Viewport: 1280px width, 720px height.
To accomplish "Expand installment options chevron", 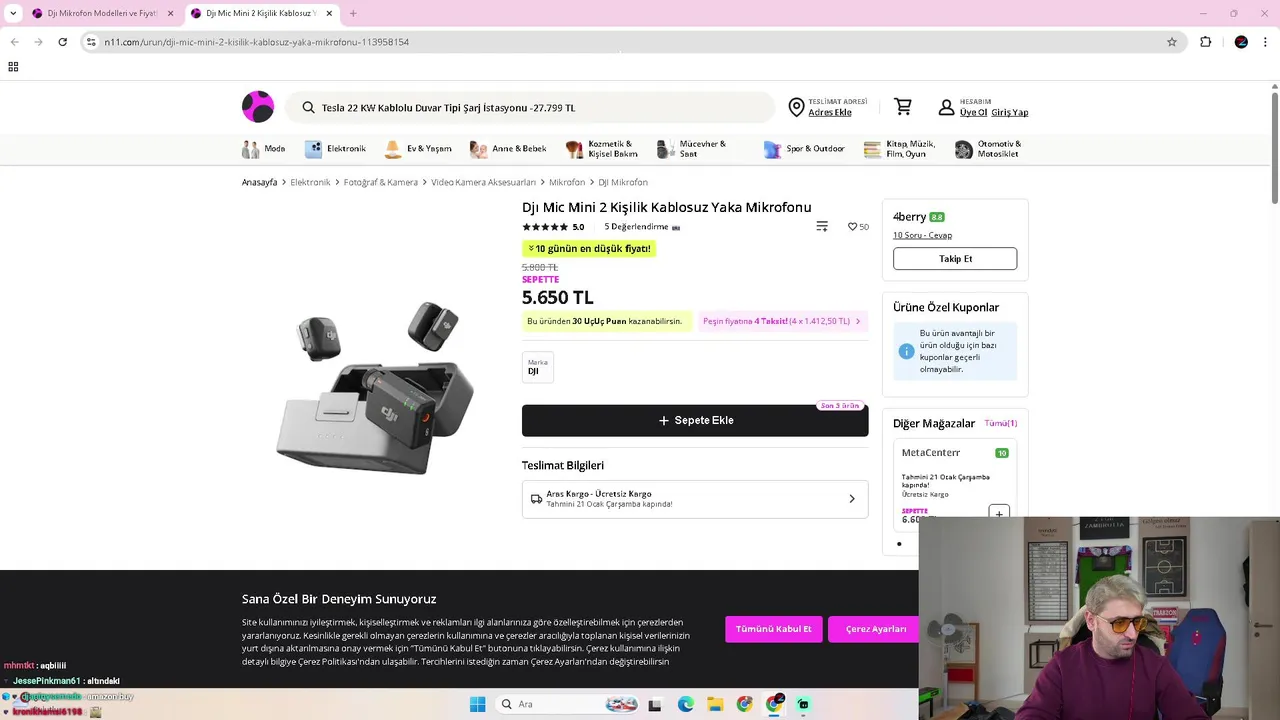I will 858,321.
